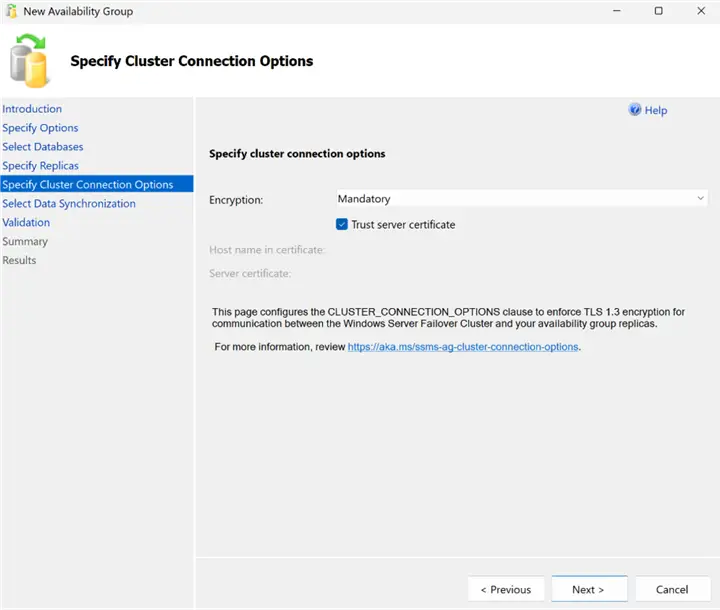Close the New Availability Group window
720x610 pixels.
coord(701,11)
